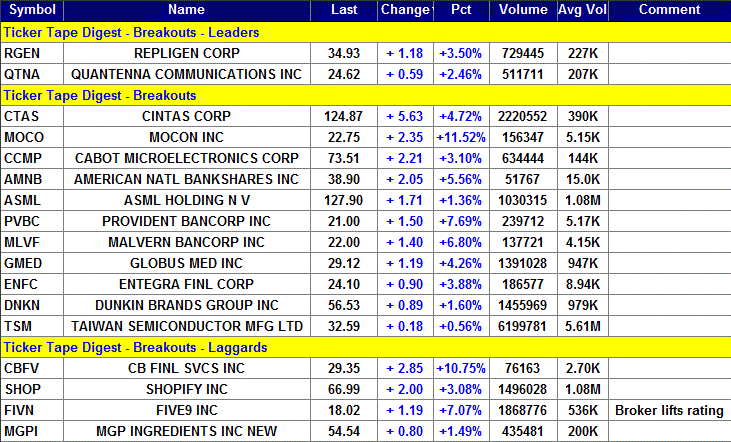Click the FIVE9 INC name cell
Image resolution: width=731 pixels, height=442 pixels.
coord(186,410)
